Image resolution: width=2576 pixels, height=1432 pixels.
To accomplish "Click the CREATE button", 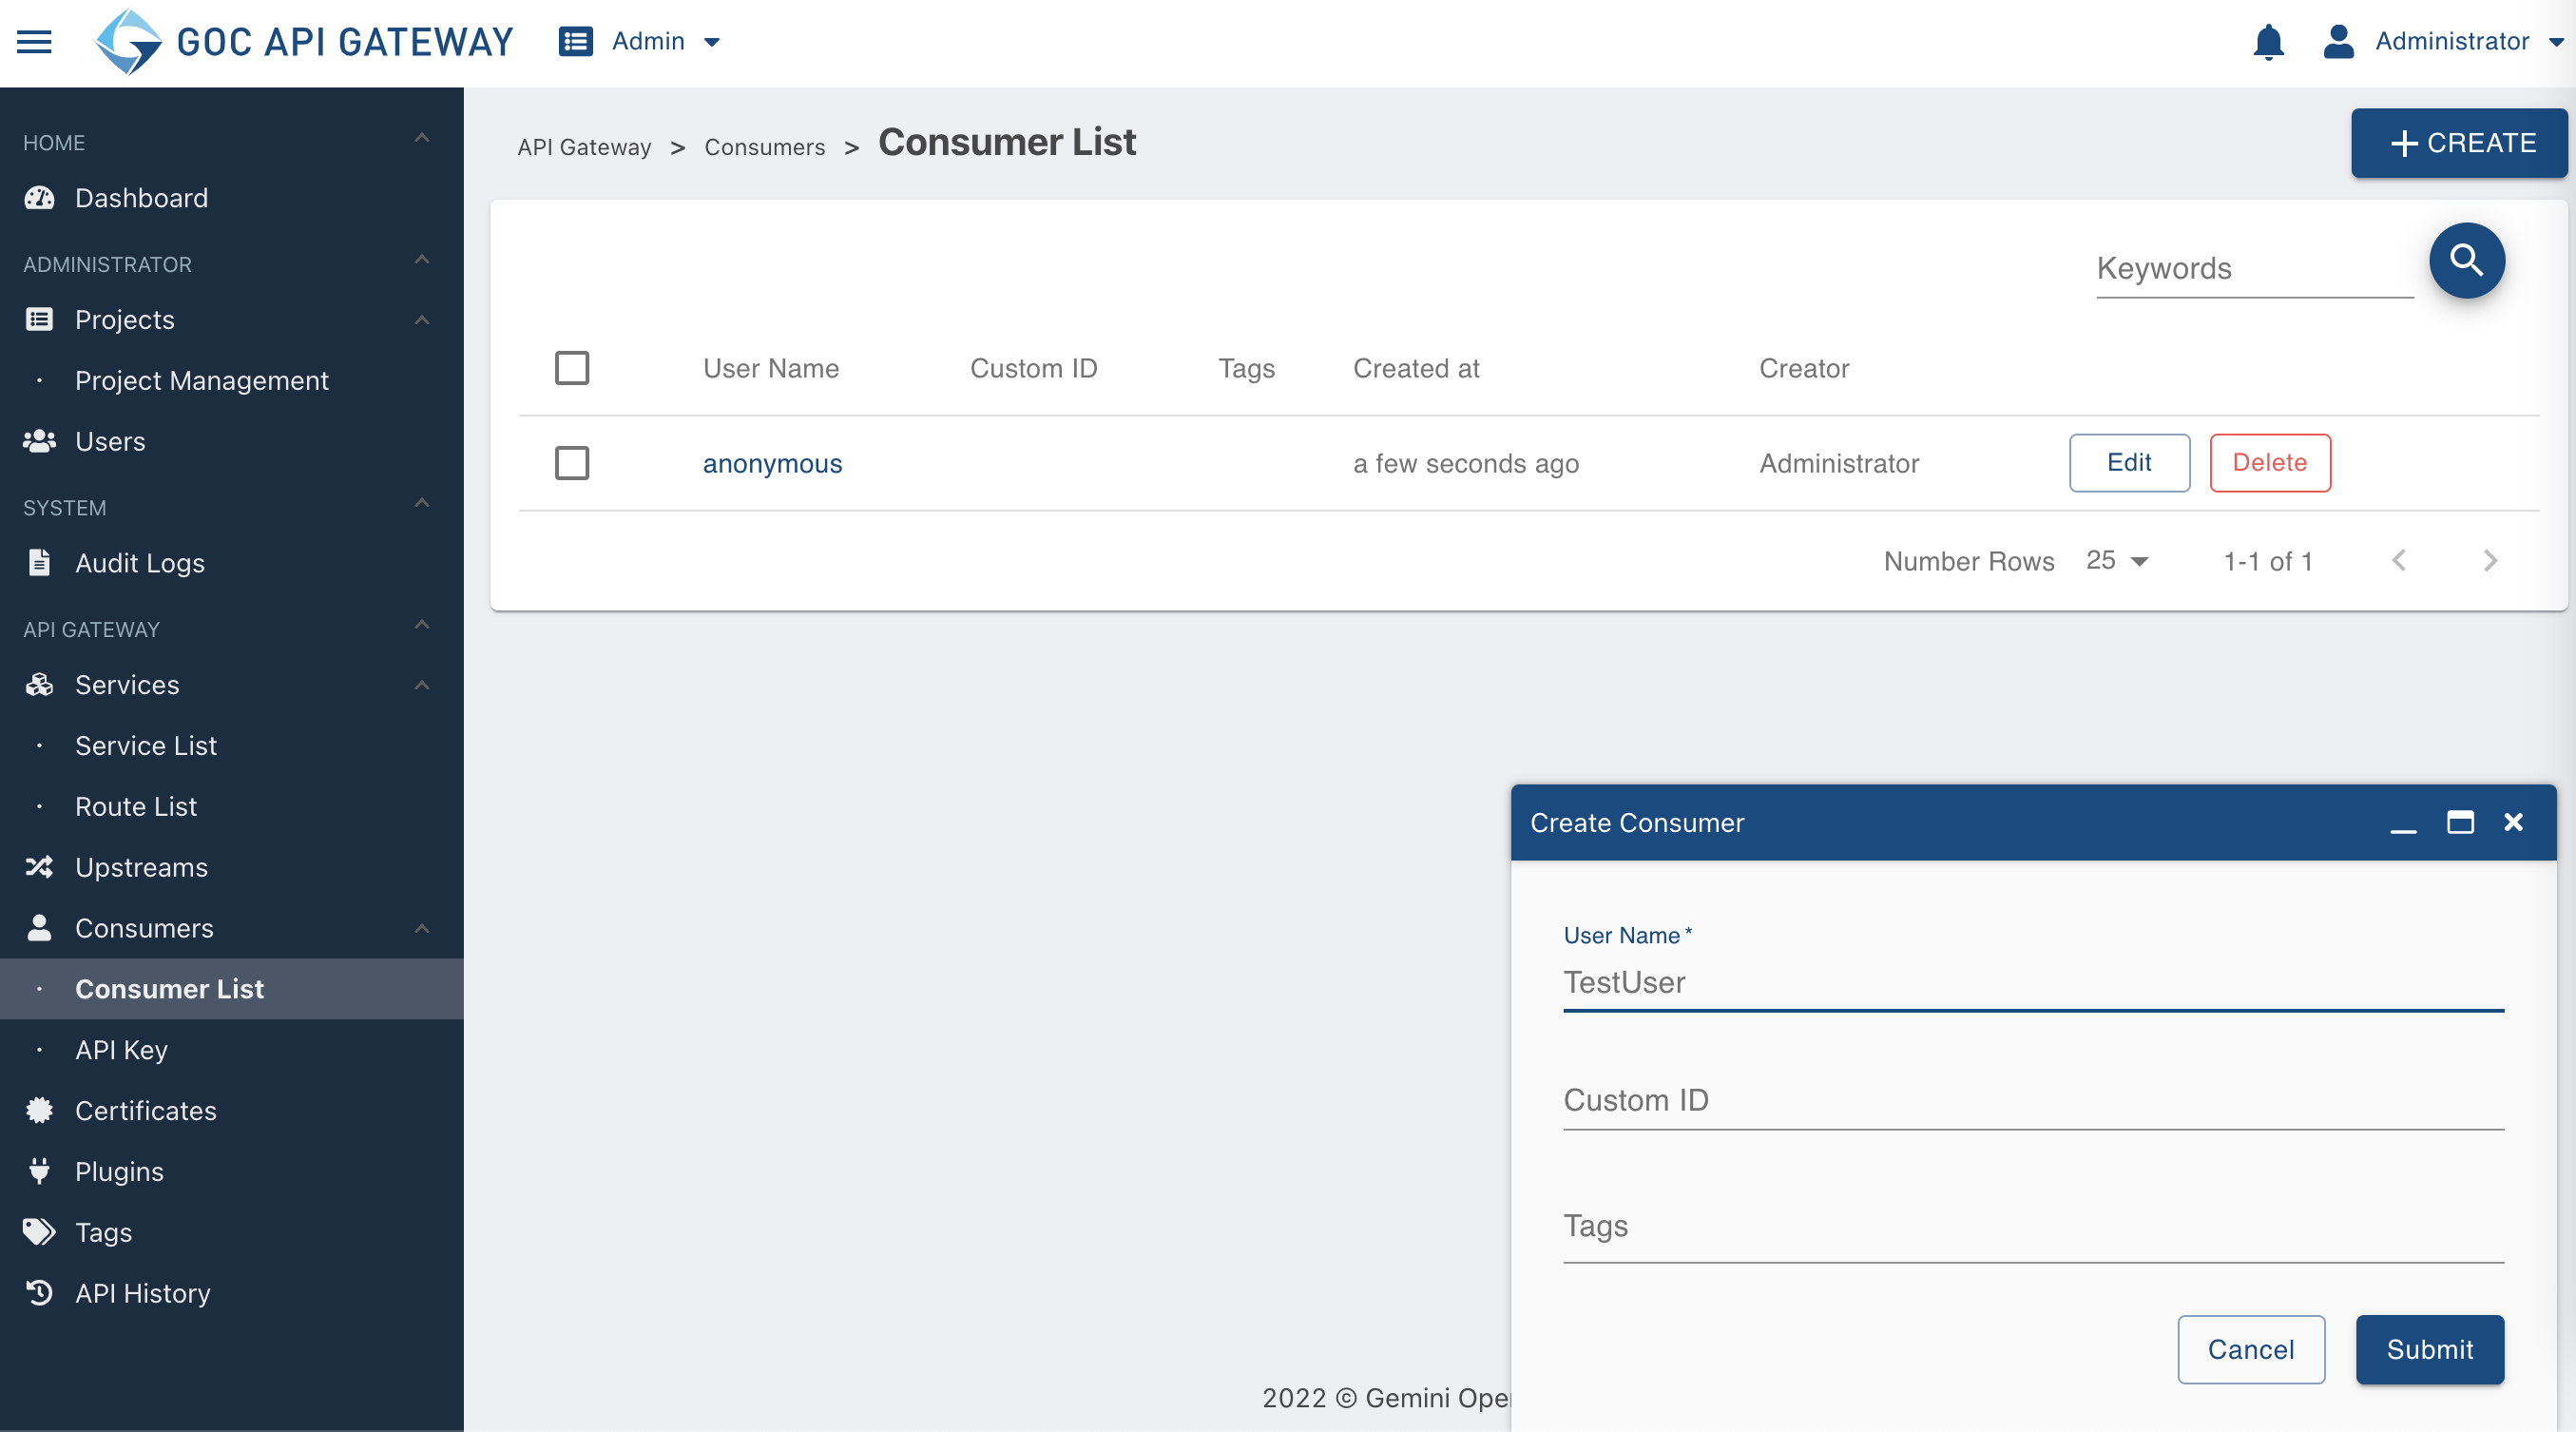I will click(2459, 143).
